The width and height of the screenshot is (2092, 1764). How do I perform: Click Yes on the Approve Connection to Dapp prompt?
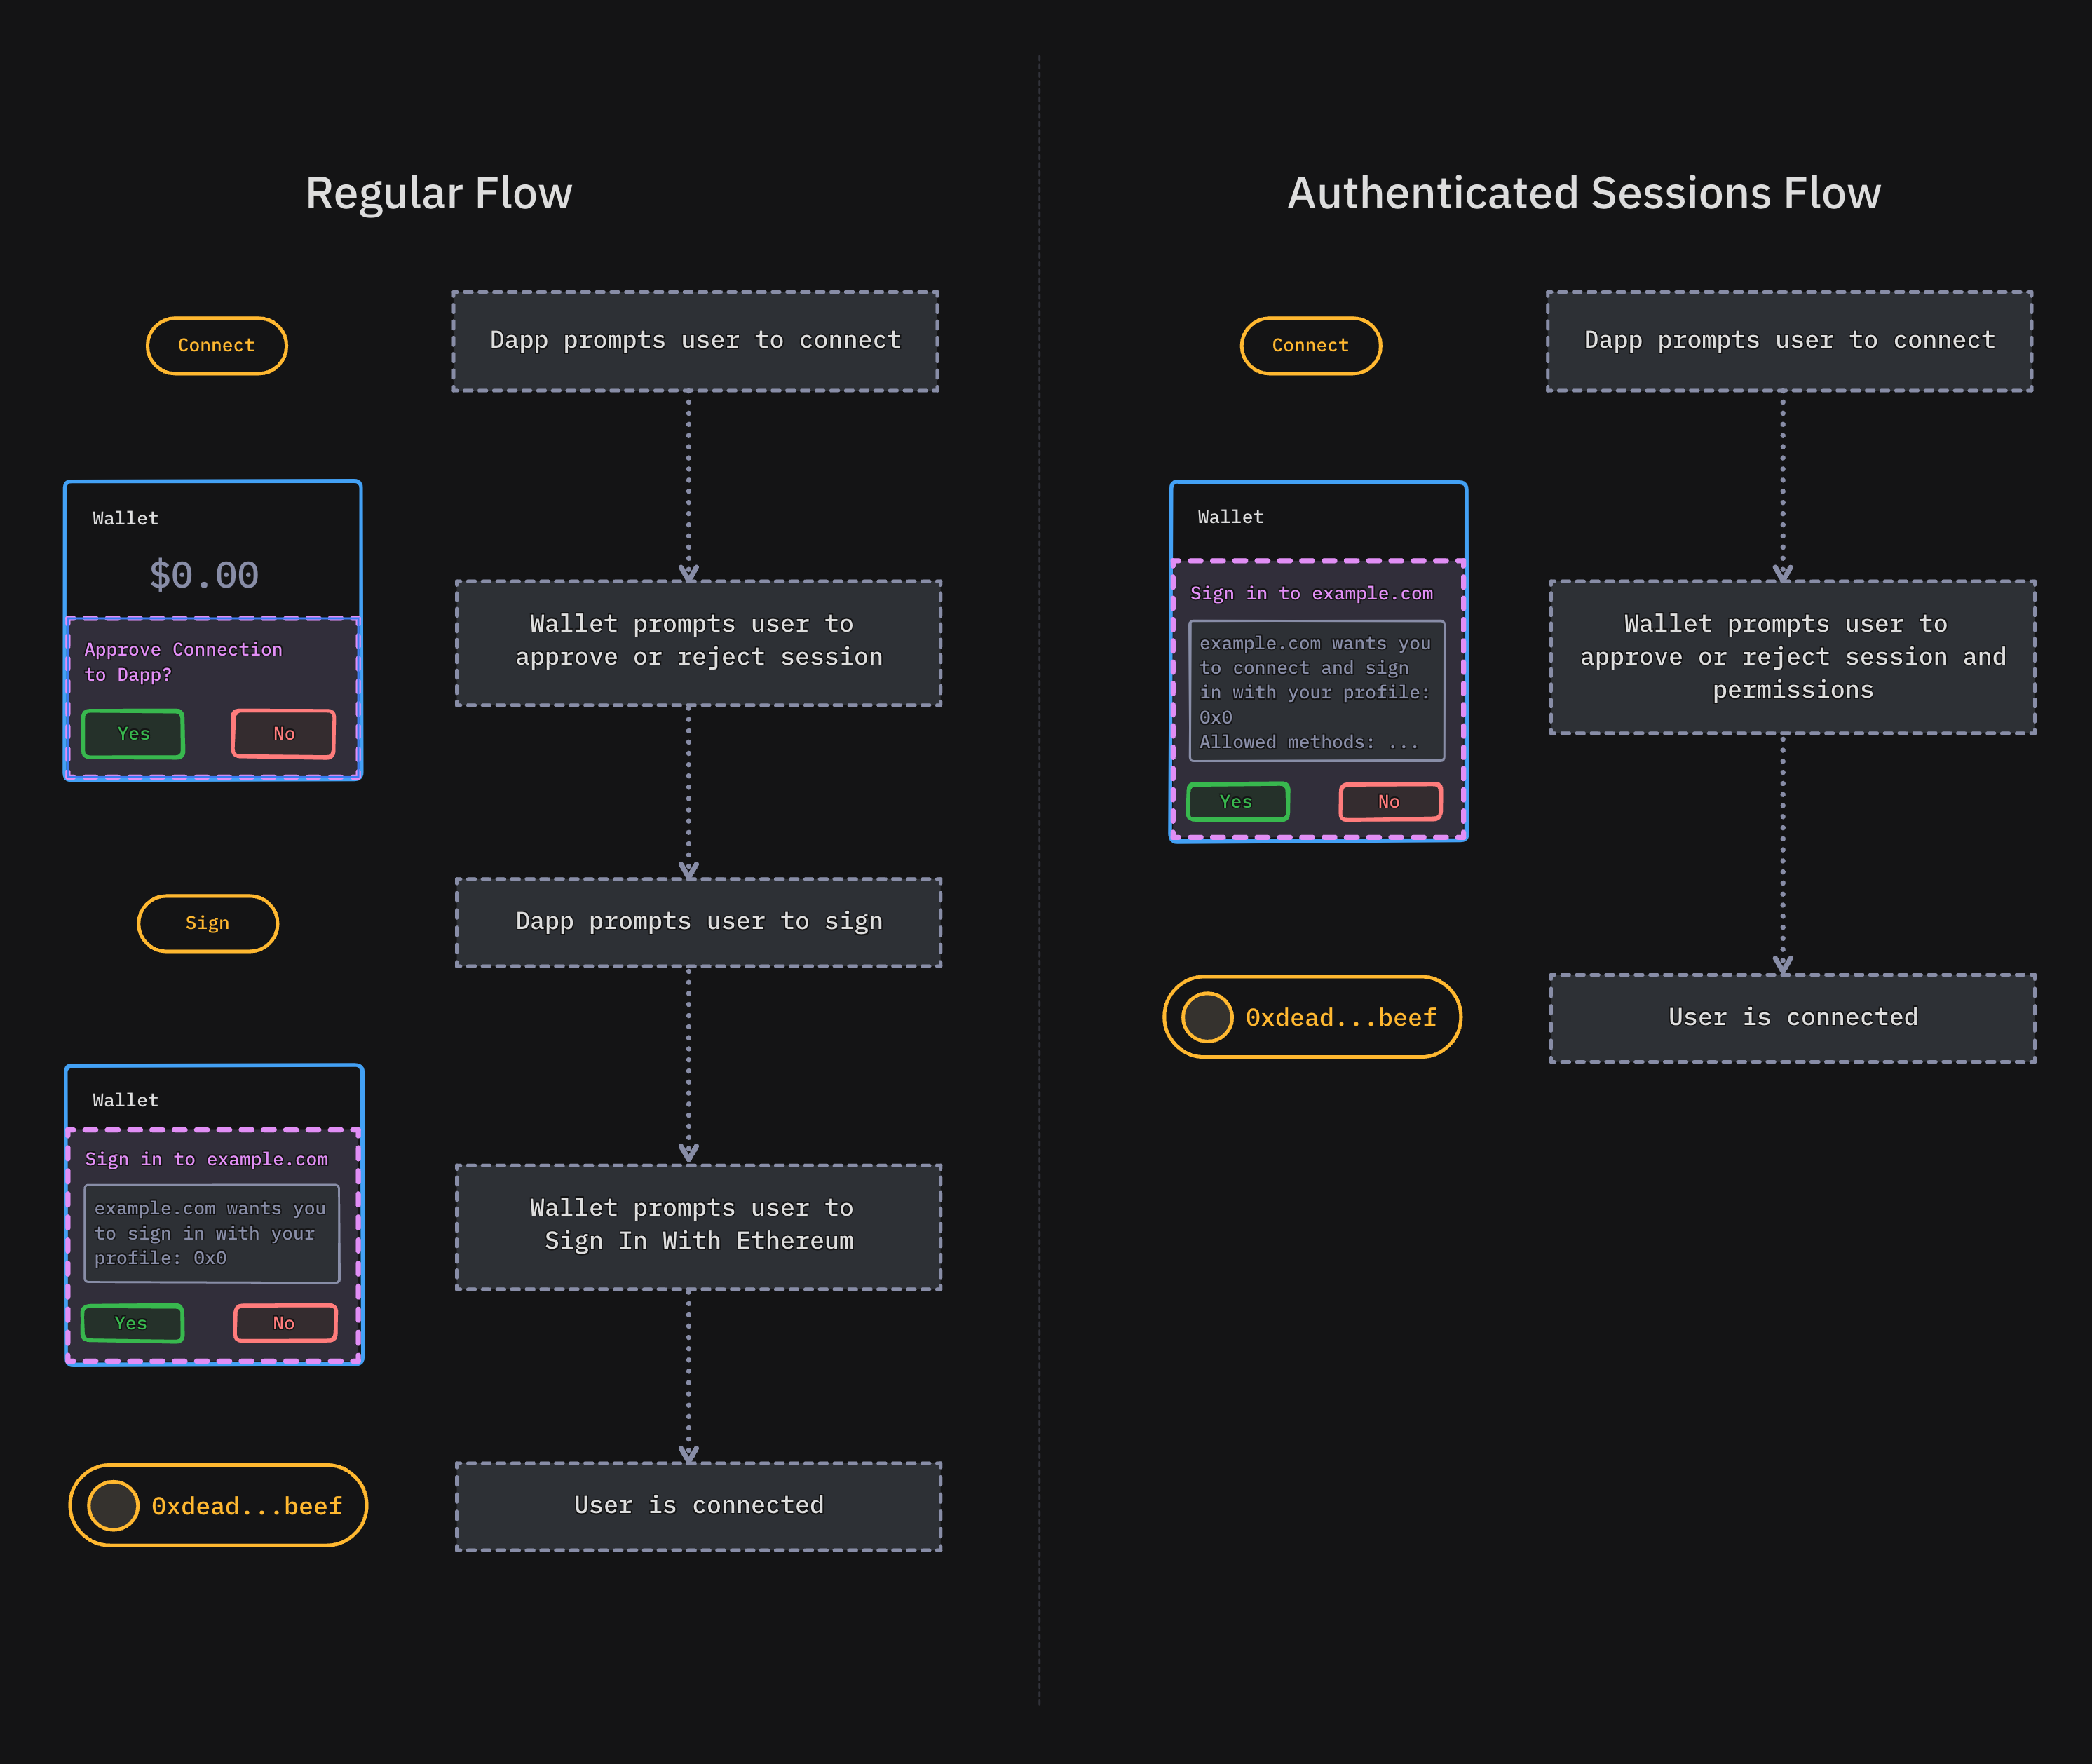(132, 733)
